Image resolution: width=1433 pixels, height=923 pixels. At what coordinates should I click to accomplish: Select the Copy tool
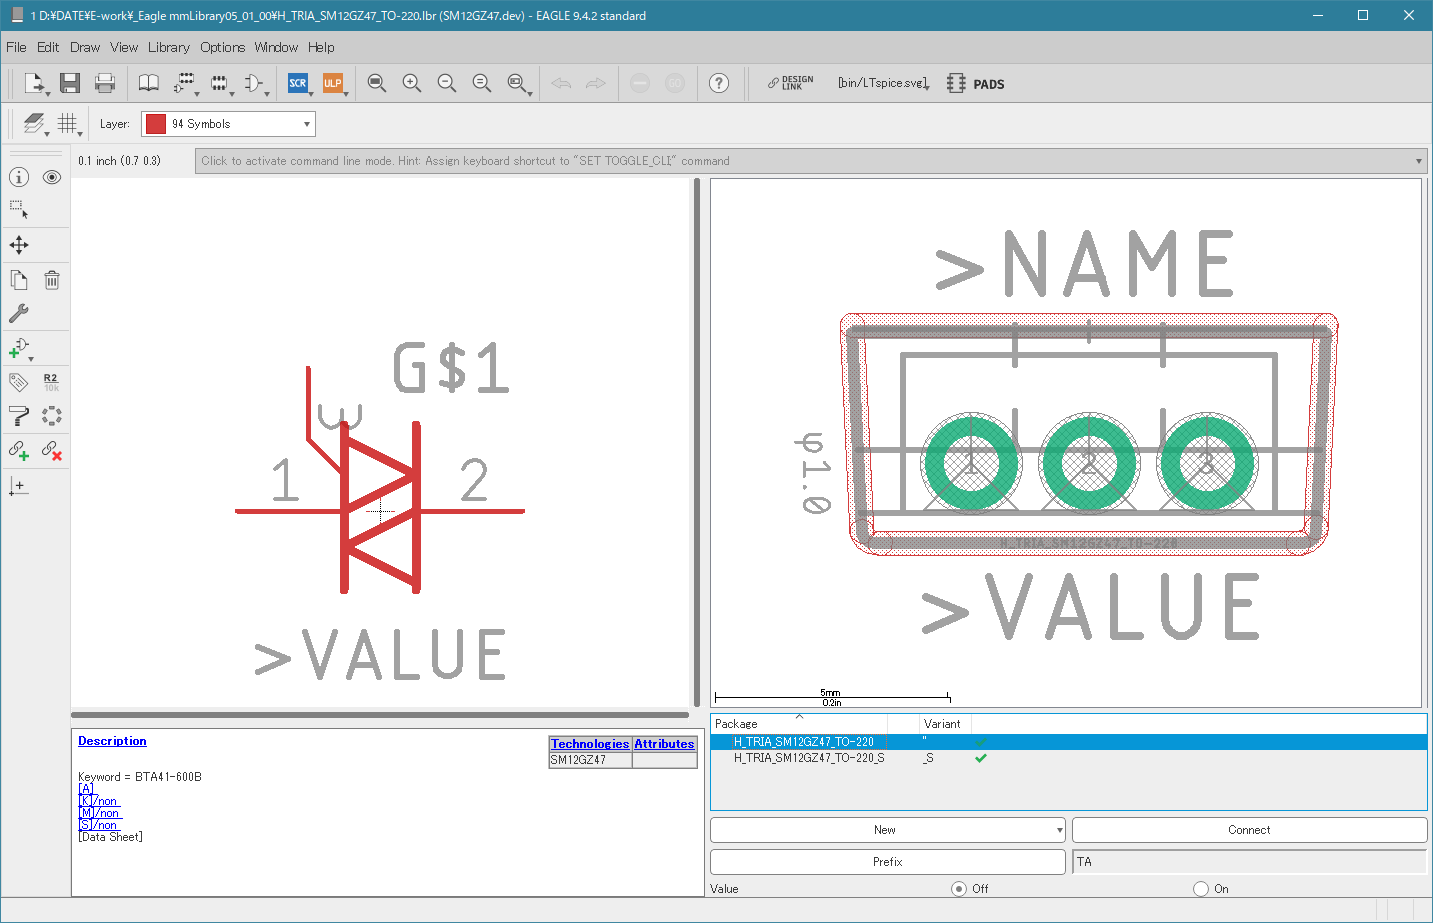(19, 280)
